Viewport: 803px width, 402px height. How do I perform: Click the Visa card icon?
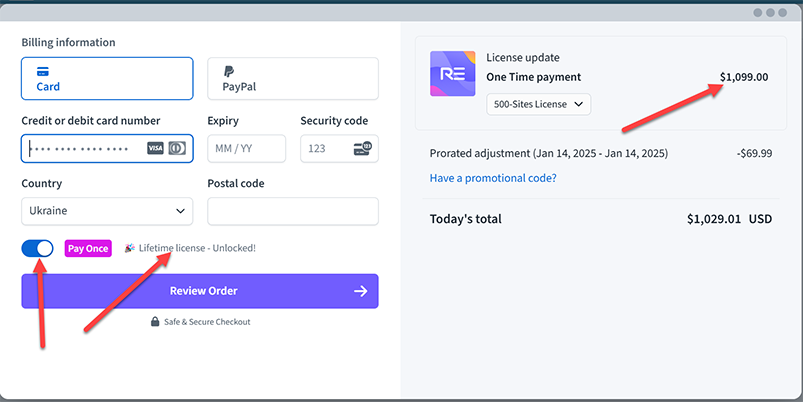pyautogui.click(x=155, y=149)
